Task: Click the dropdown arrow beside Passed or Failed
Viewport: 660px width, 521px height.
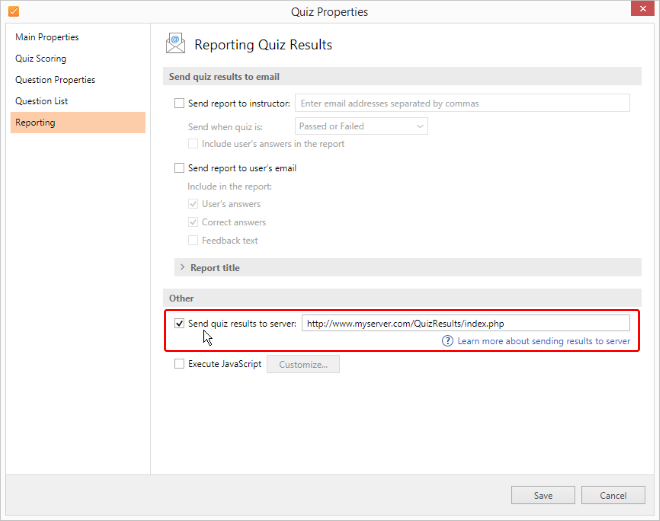Action: [420, 126]
